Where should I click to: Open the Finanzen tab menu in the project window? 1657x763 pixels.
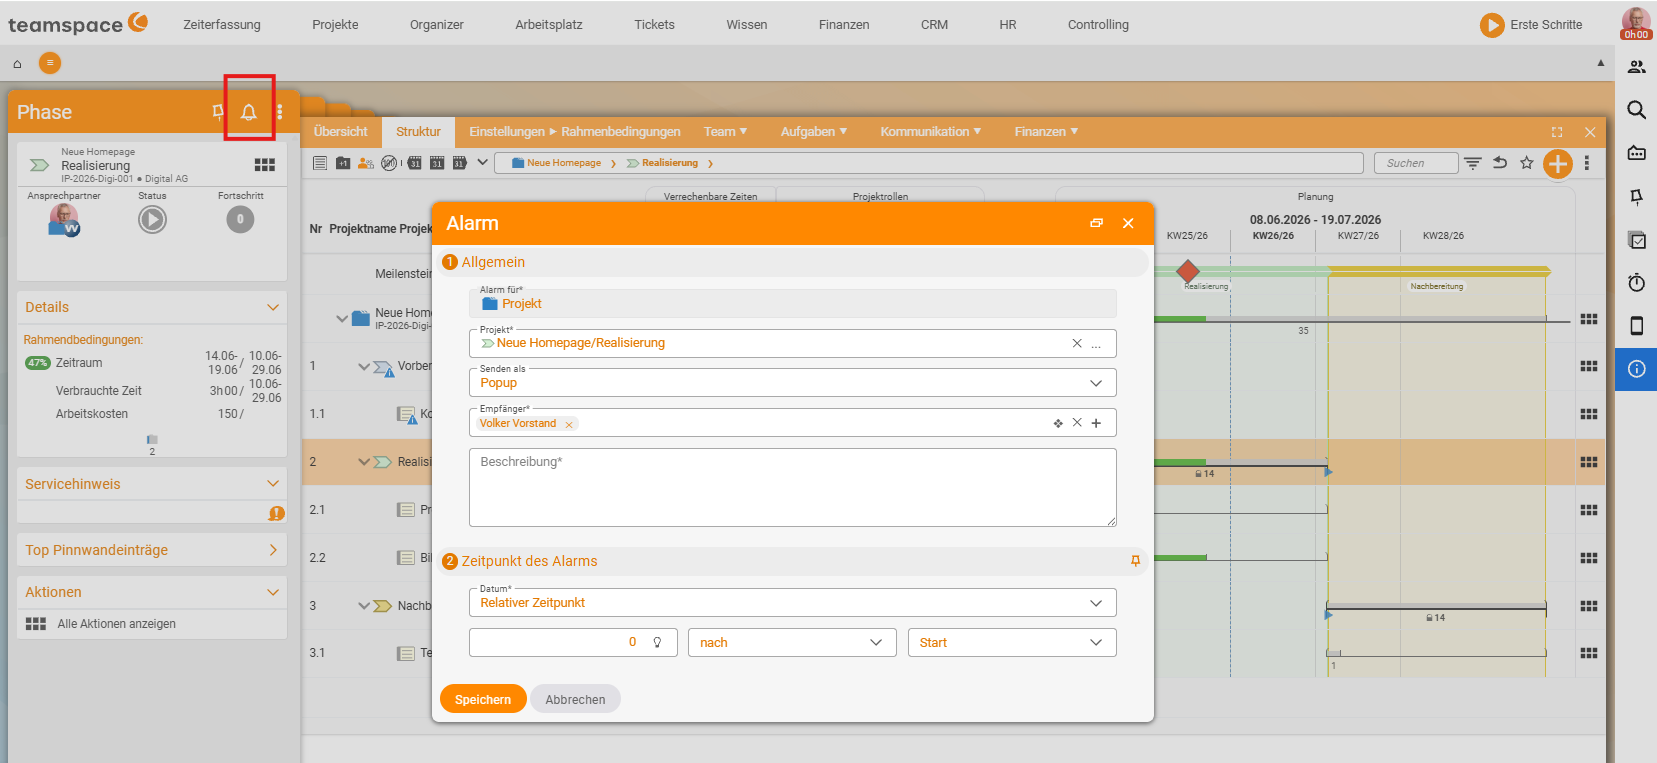pos(1046,132)
